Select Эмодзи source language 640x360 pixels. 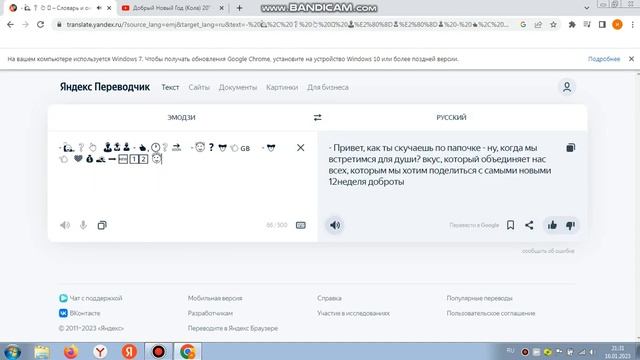tap(181, 118)
